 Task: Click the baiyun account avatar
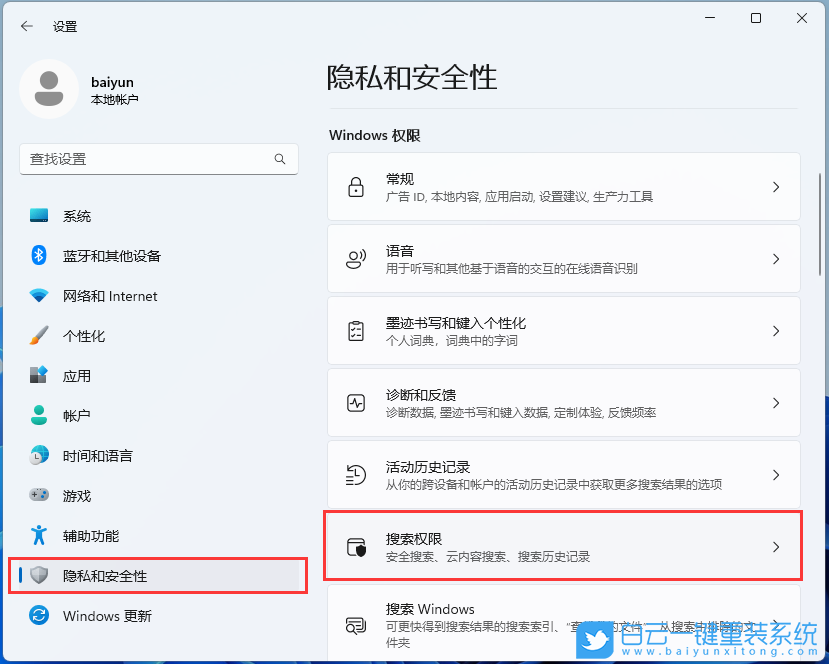point(50,89)
